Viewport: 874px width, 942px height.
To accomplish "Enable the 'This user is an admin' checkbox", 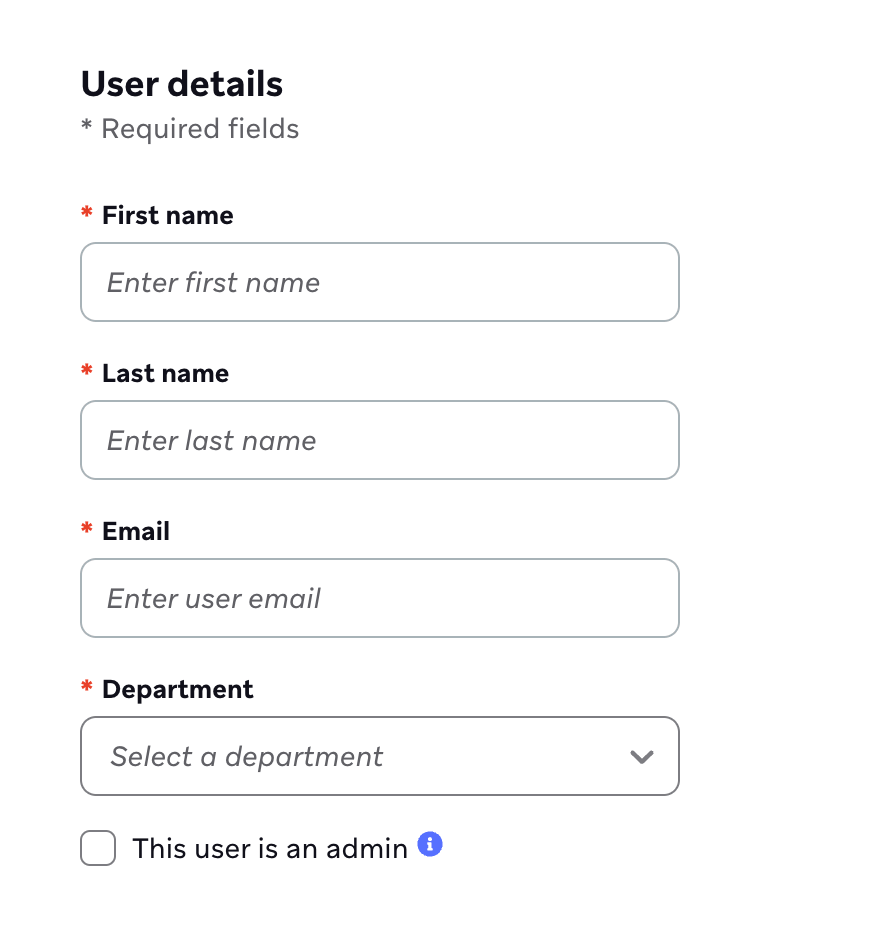I will point(98,849).
